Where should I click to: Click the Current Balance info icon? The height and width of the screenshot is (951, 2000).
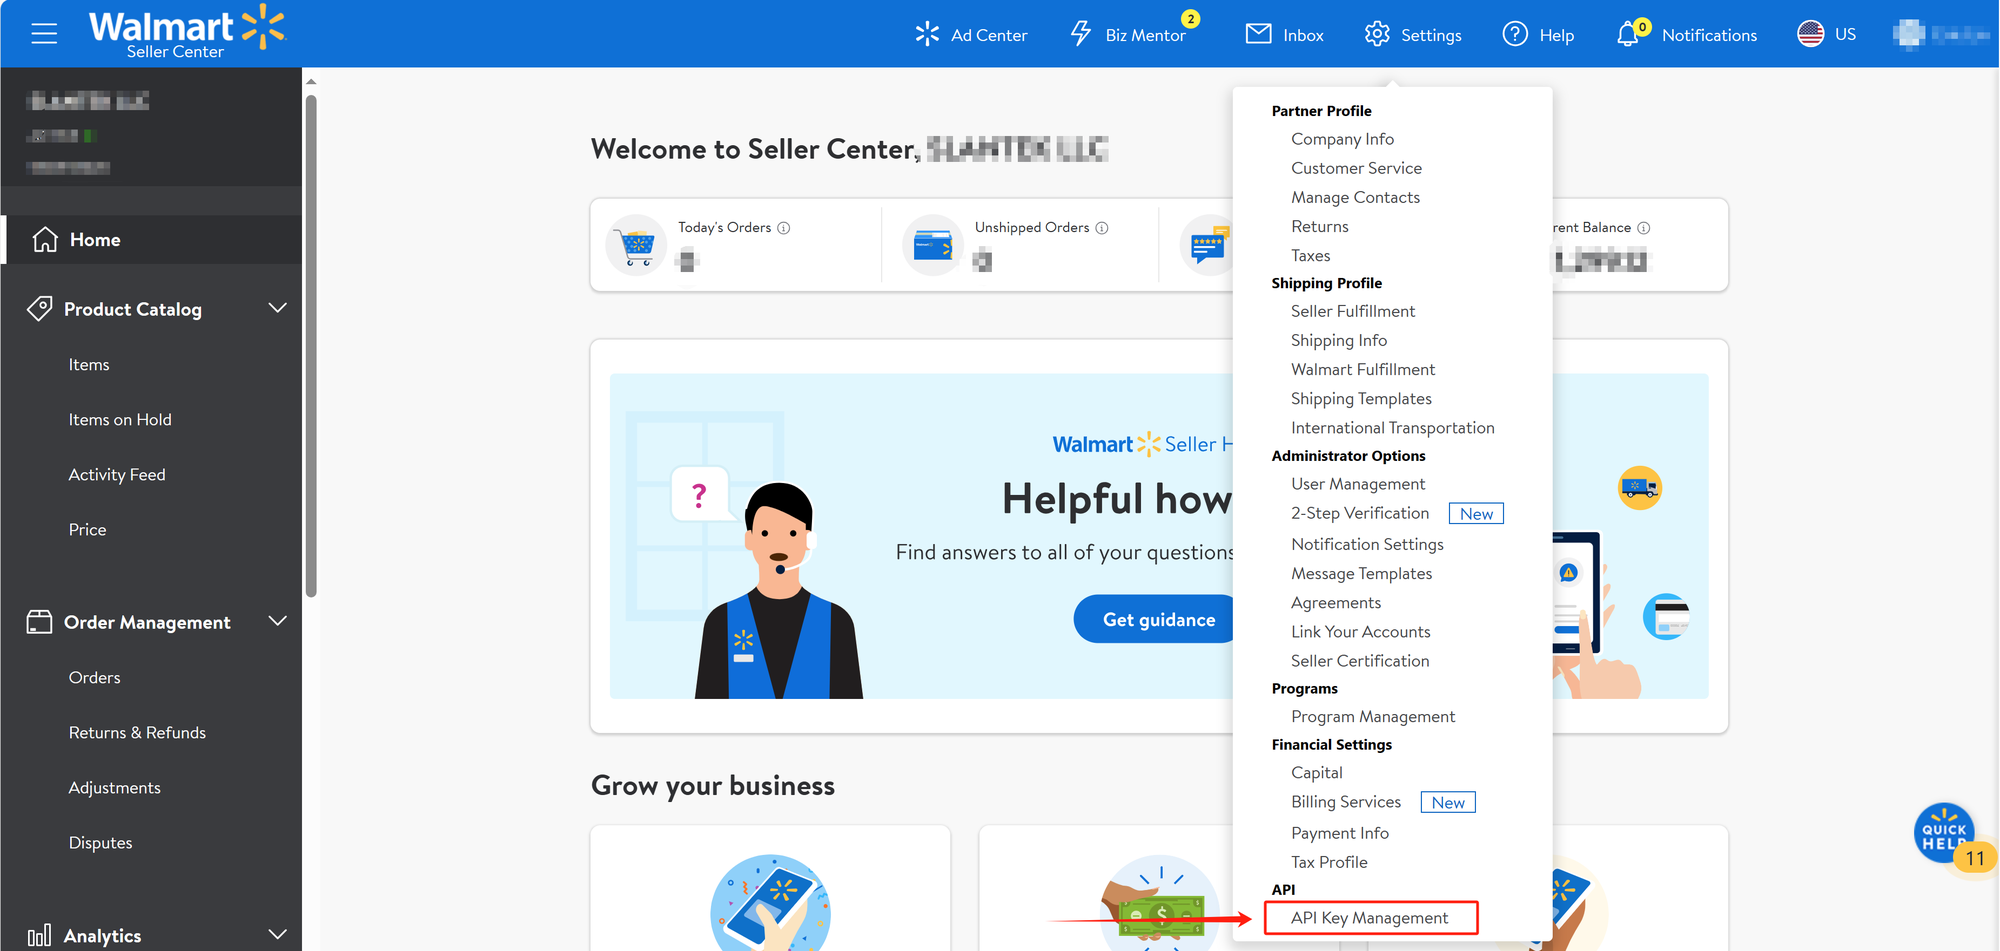[1644, 228]
